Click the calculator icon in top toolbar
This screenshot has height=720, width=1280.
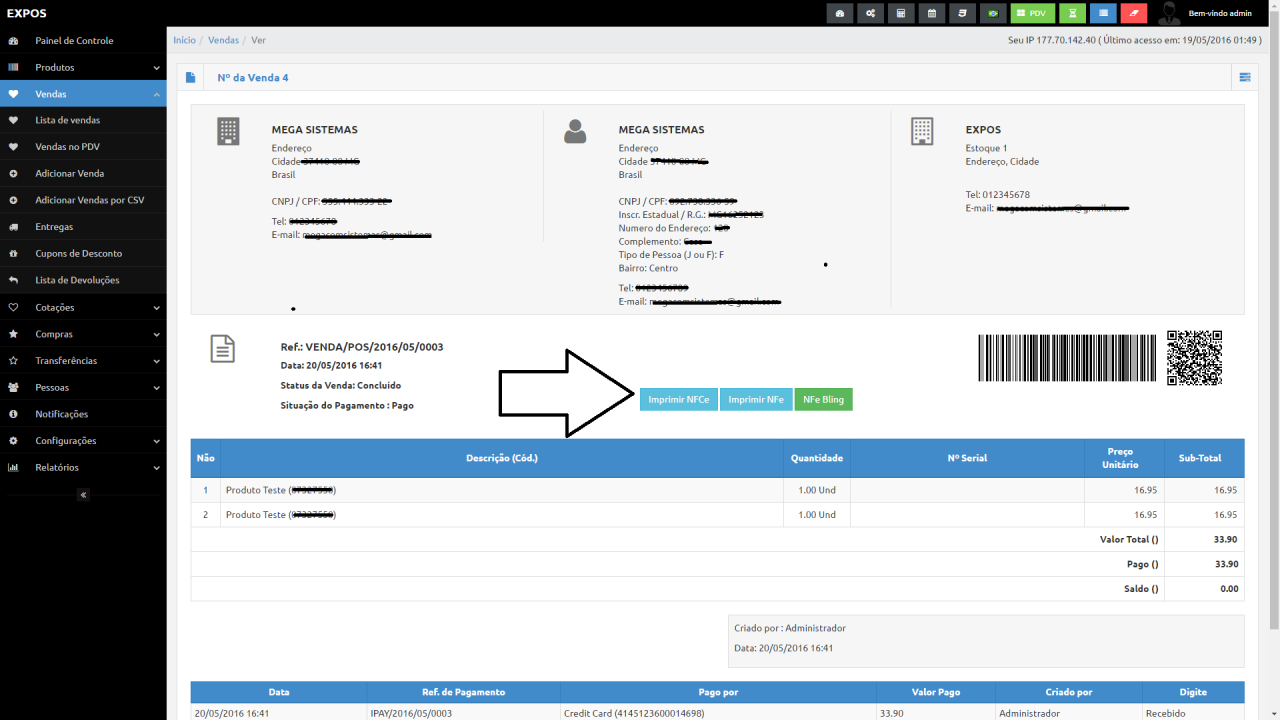point(901,13)
